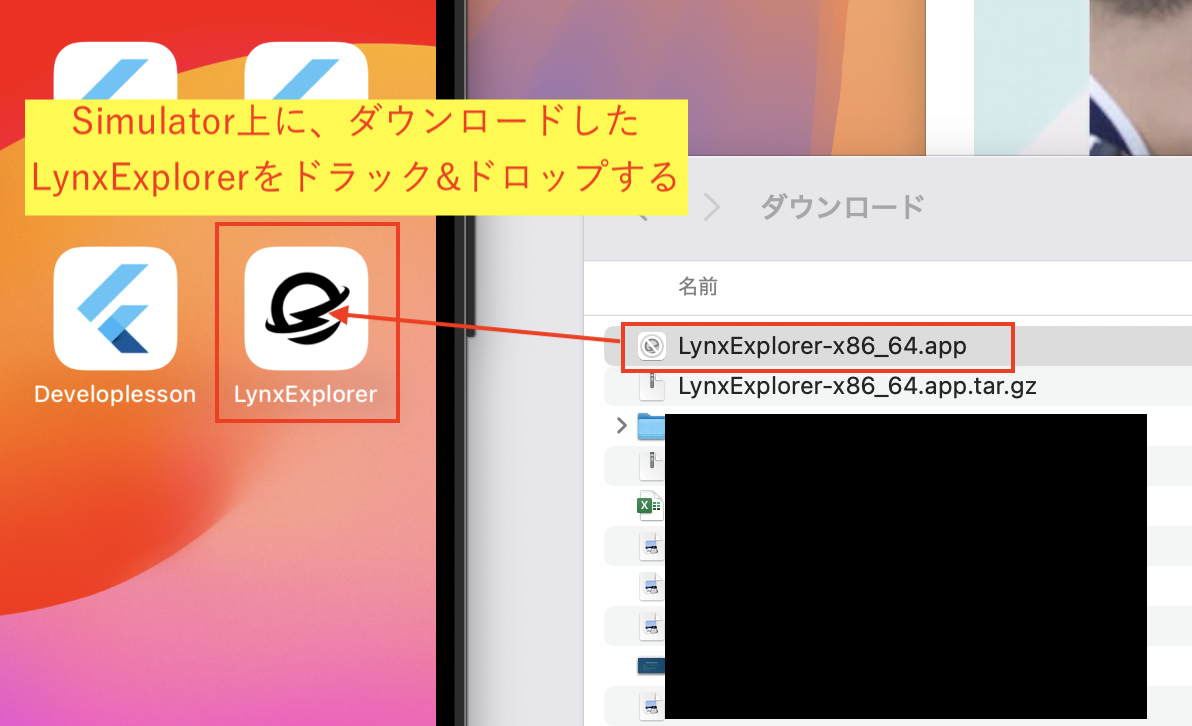Select the LynxExplorer-x86_64.app file icon

[x=652, y=347]
